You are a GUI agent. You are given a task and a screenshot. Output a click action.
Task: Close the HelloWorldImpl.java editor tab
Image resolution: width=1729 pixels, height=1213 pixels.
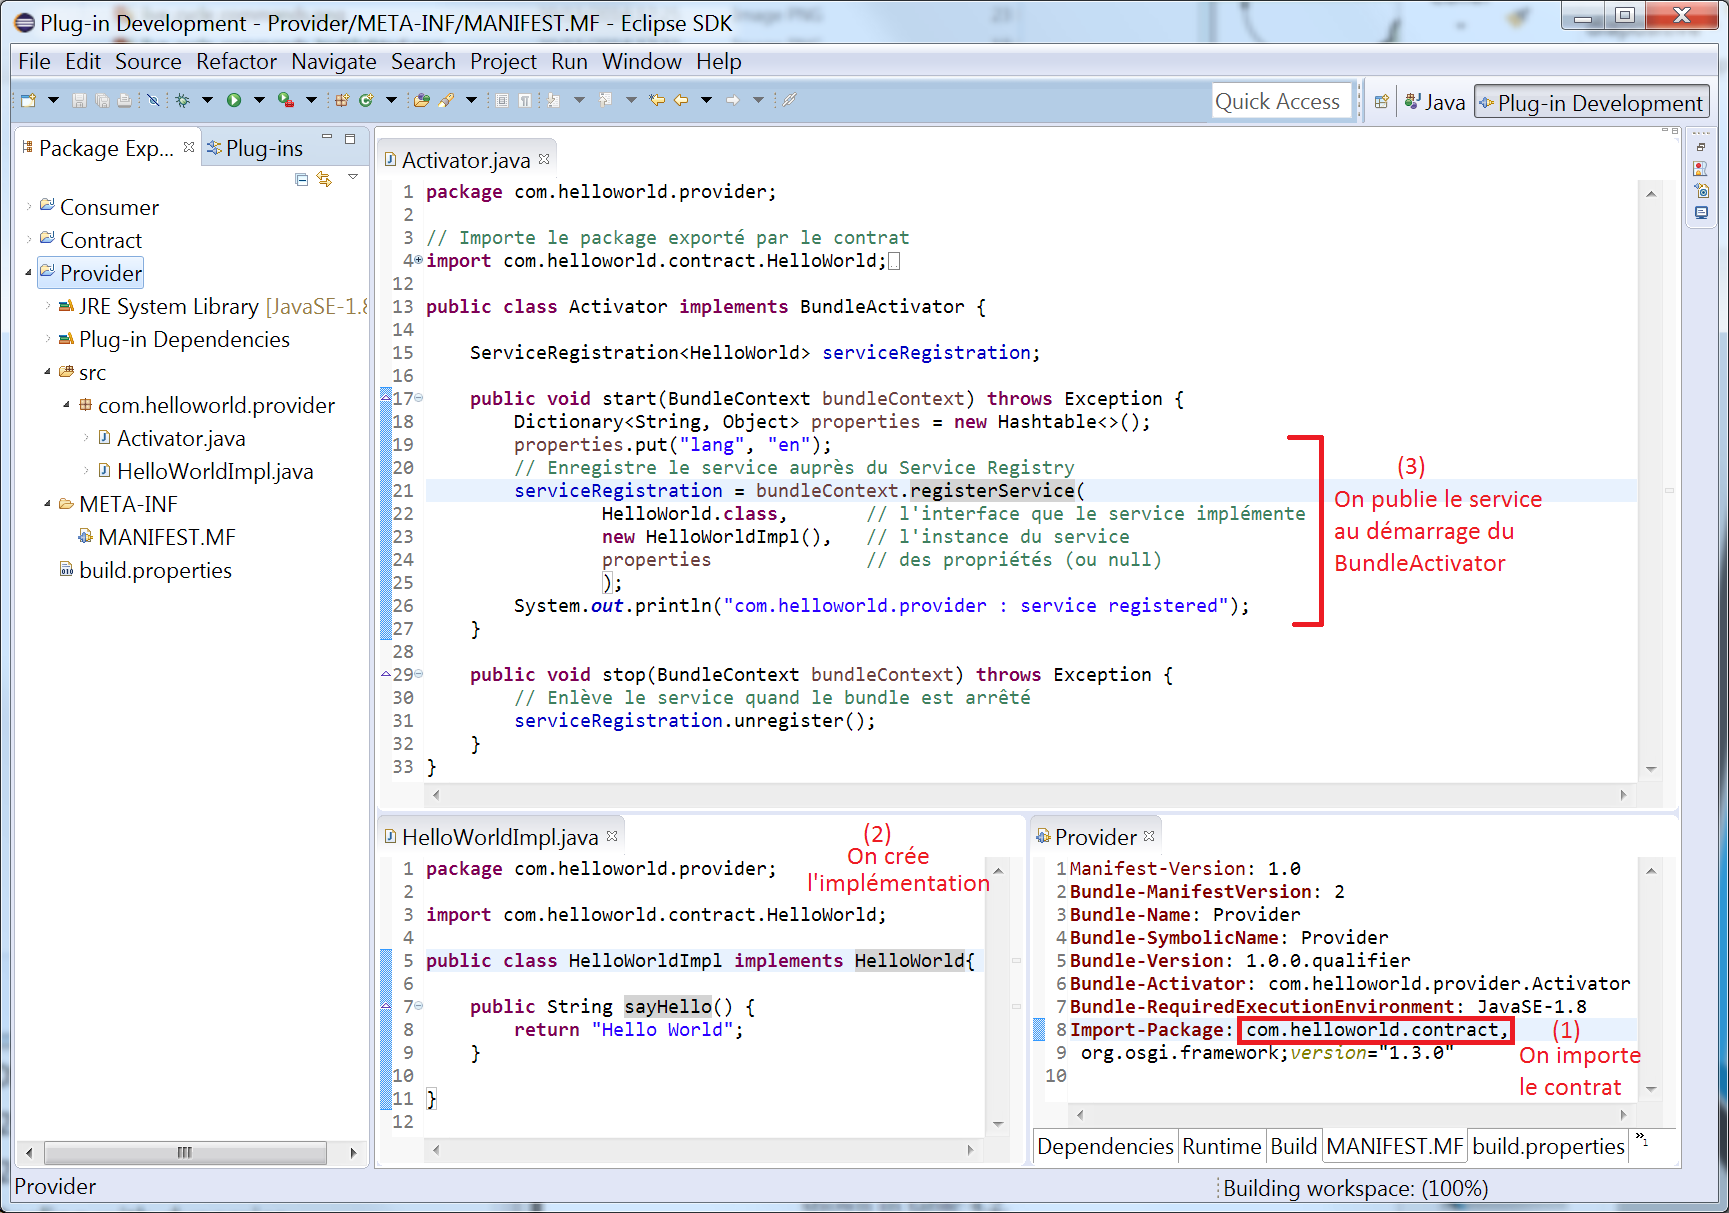click(612, 836)
